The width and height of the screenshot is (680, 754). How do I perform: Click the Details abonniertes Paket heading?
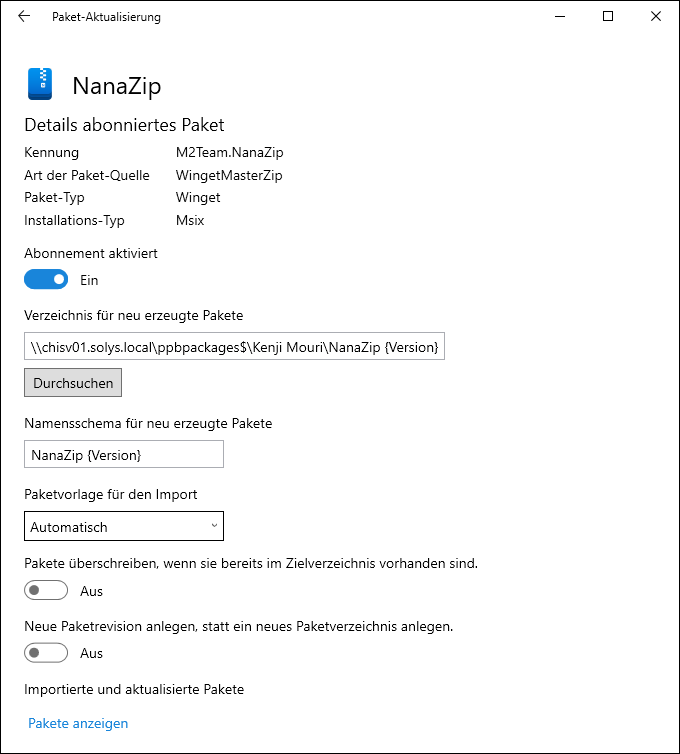pyautogui.click(x=124, y=125)
